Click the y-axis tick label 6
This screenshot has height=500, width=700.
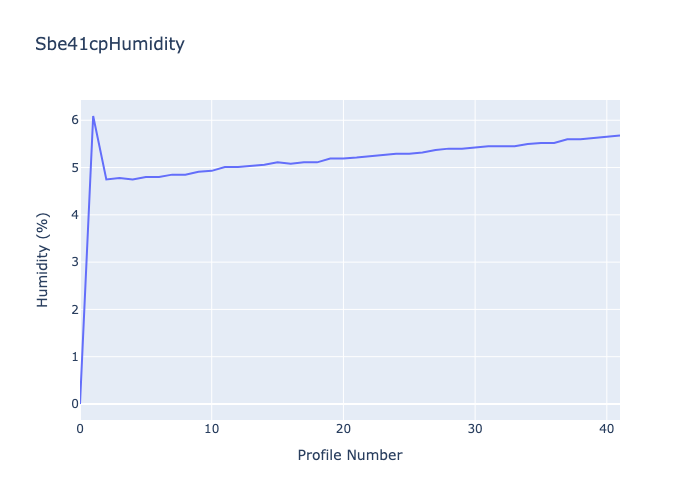coord(74,120)
